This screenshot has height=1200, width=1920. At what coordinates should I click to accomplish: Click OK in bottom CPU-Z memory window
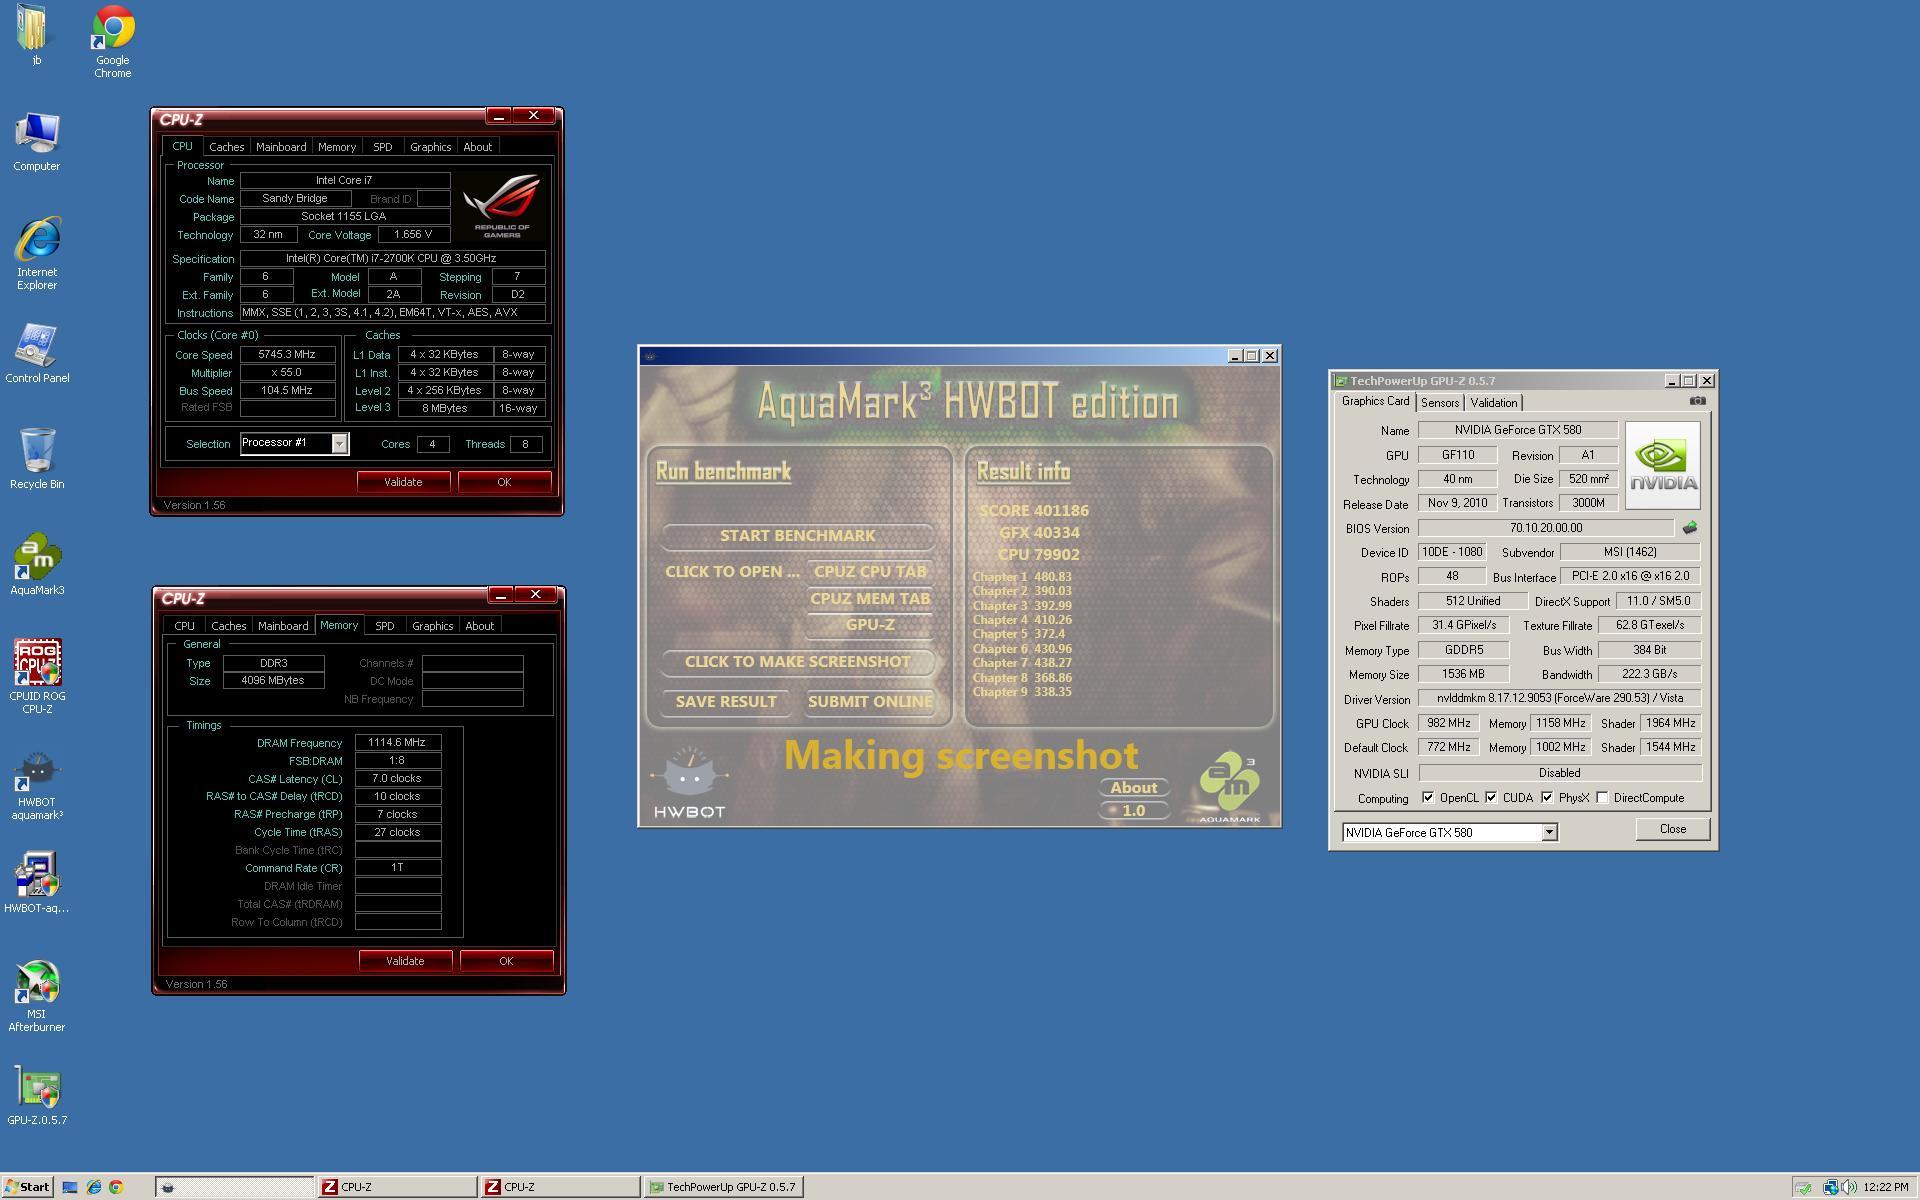[x=506, y=961]
